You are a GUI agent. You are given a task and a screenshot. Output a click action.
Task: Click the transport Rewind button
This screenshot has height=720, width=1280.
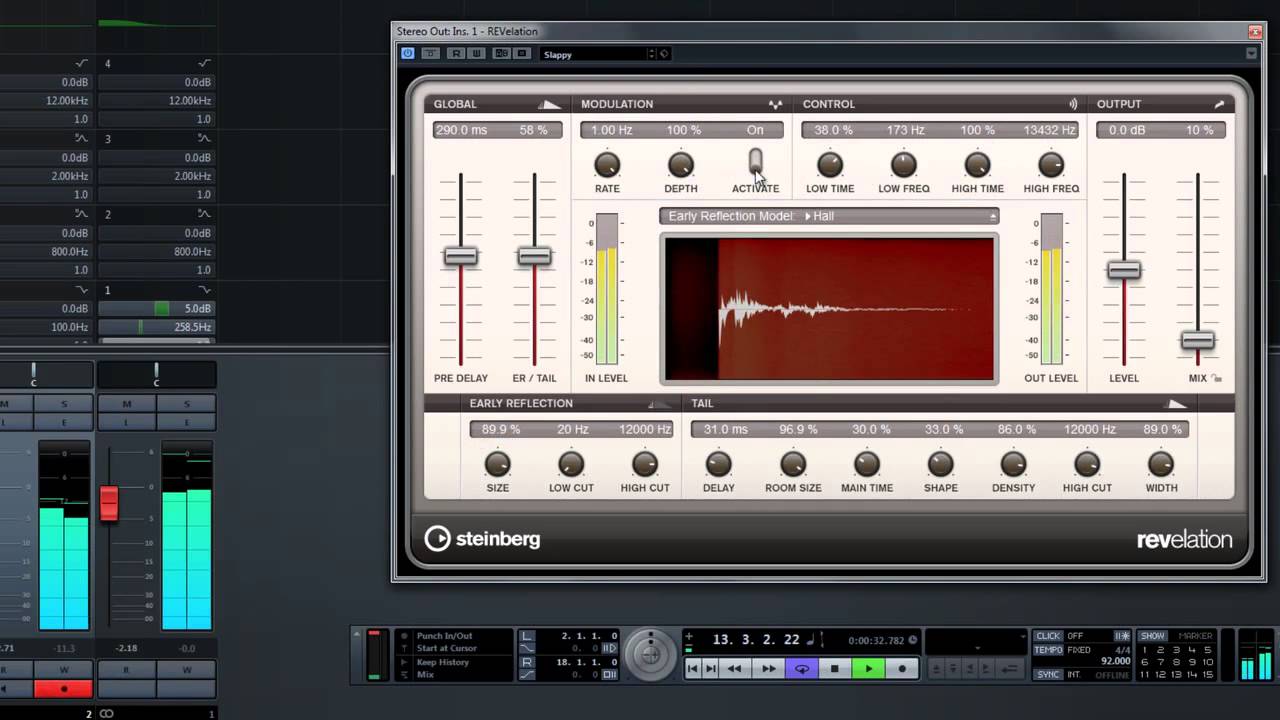pyautogui.click(x=735, y=669)
